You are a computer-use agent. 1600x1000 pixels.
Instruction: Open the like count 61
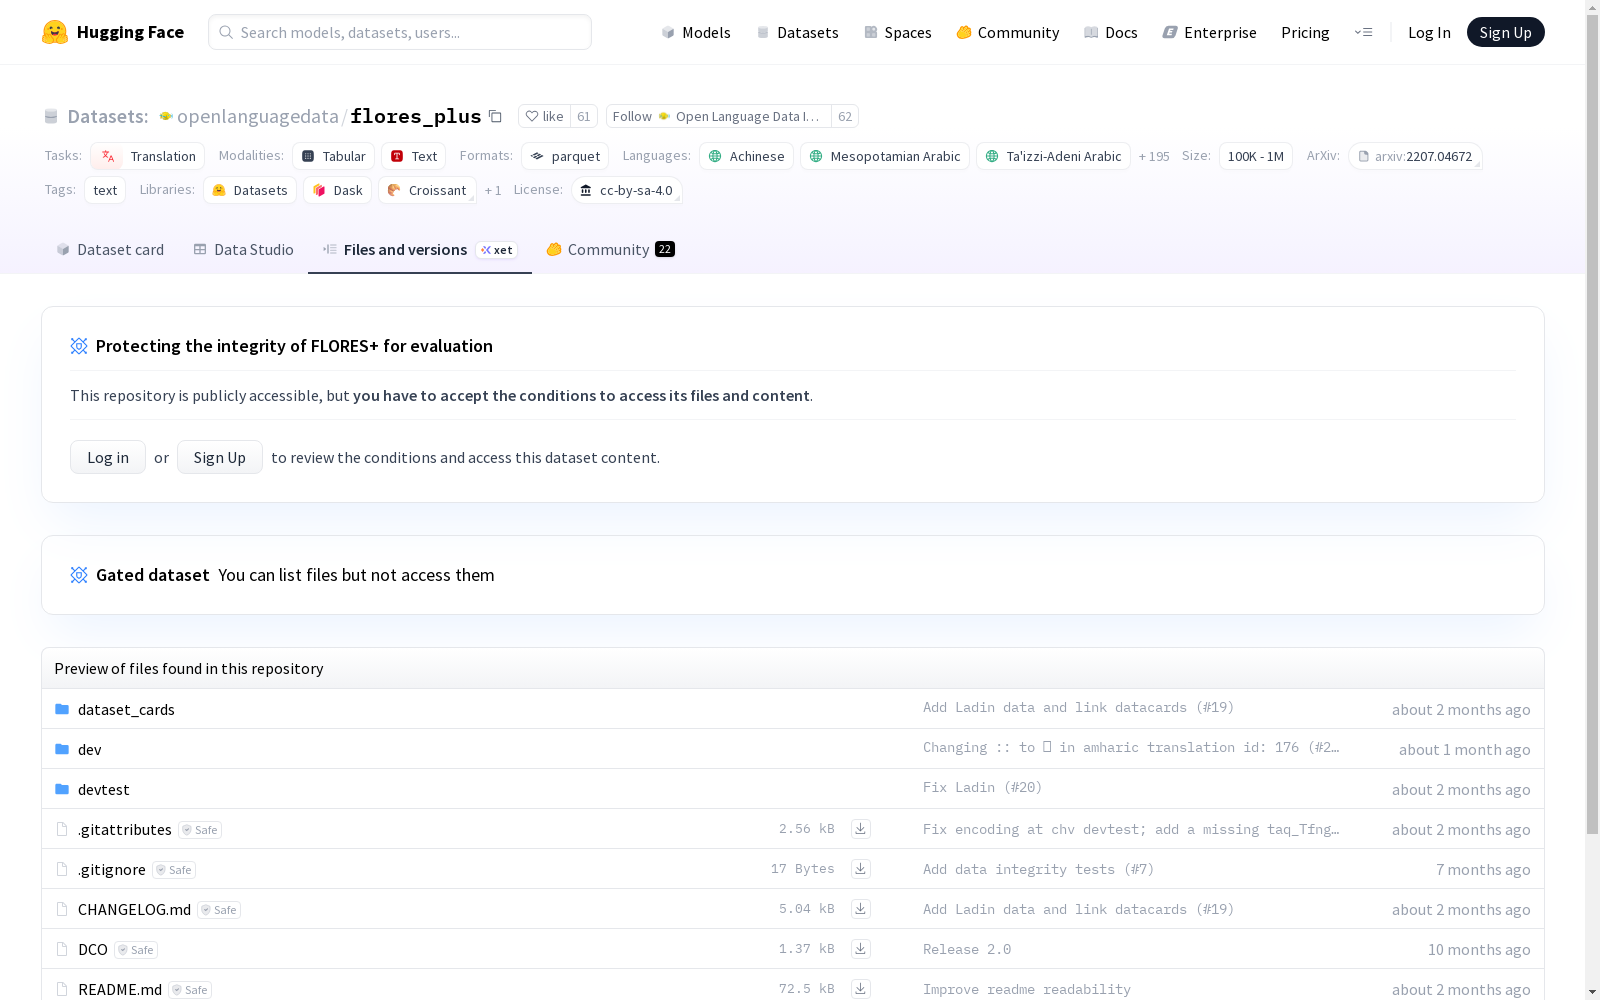(584, 116)
